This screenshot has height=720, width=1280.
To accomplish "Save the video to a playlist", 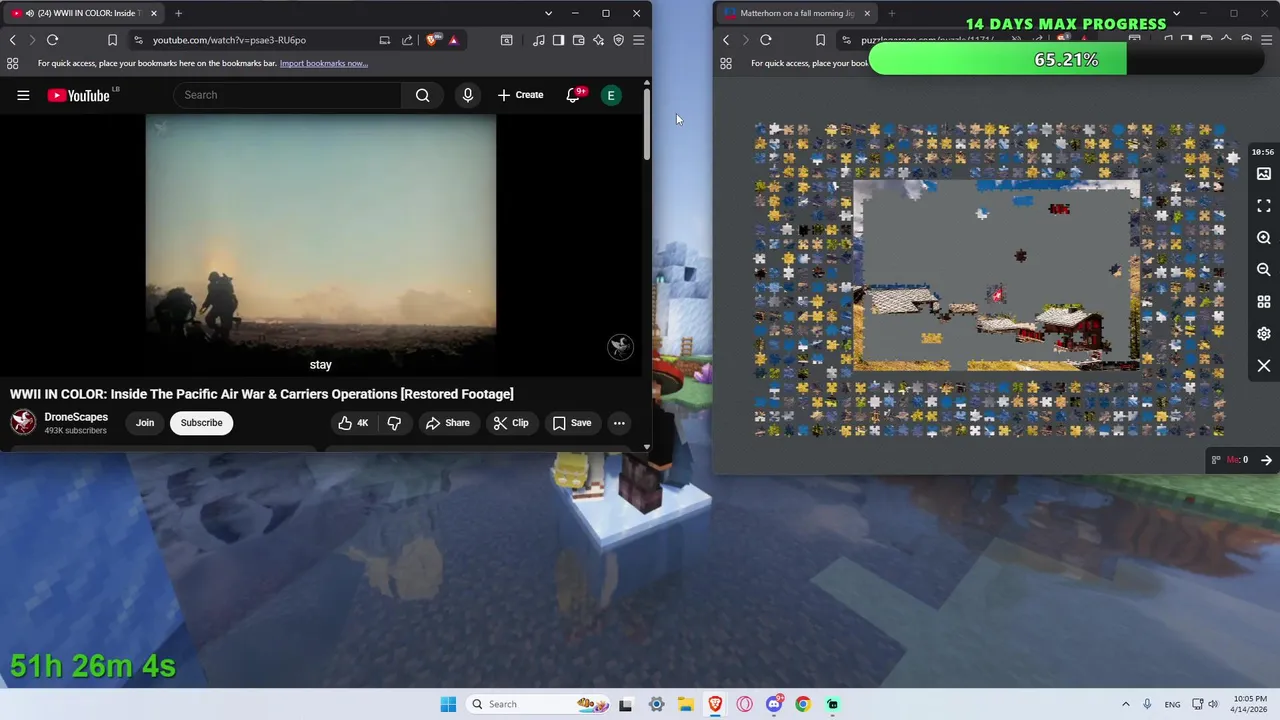I will (x=572, y=423).
